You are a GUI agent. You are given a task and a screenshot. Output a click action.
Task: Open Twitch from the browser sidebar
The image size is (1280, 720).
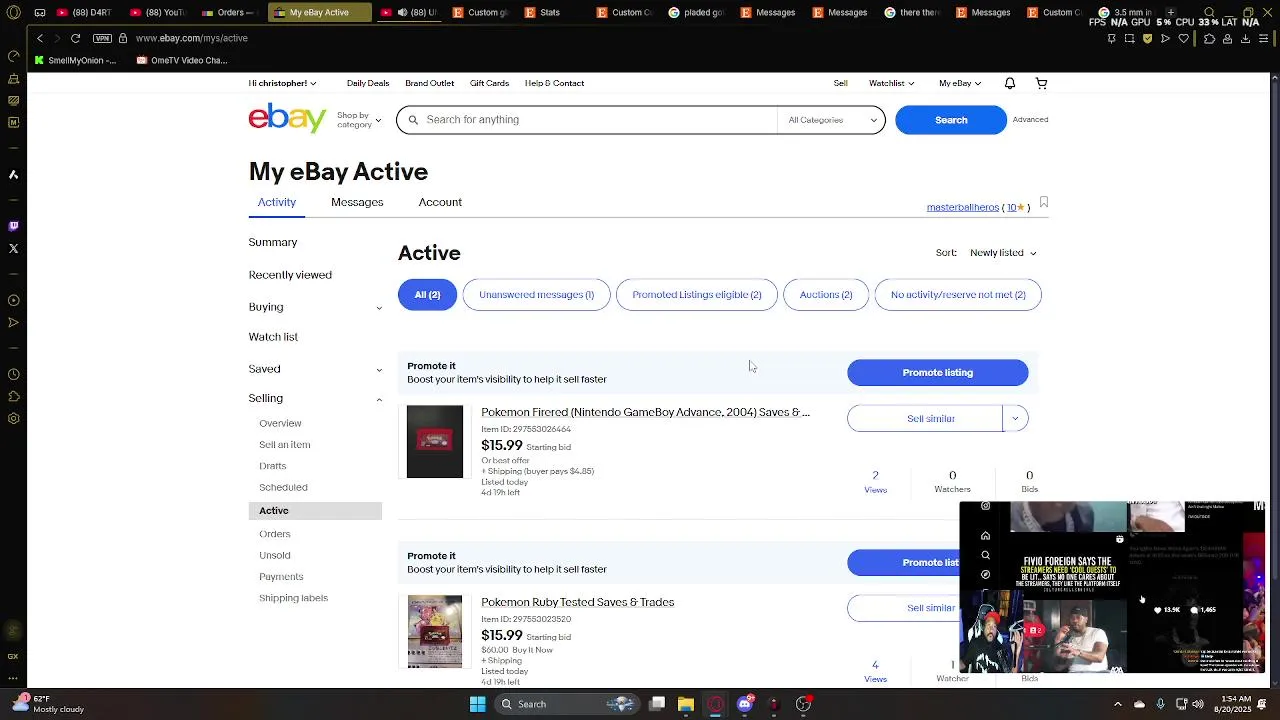click(13, 226)
